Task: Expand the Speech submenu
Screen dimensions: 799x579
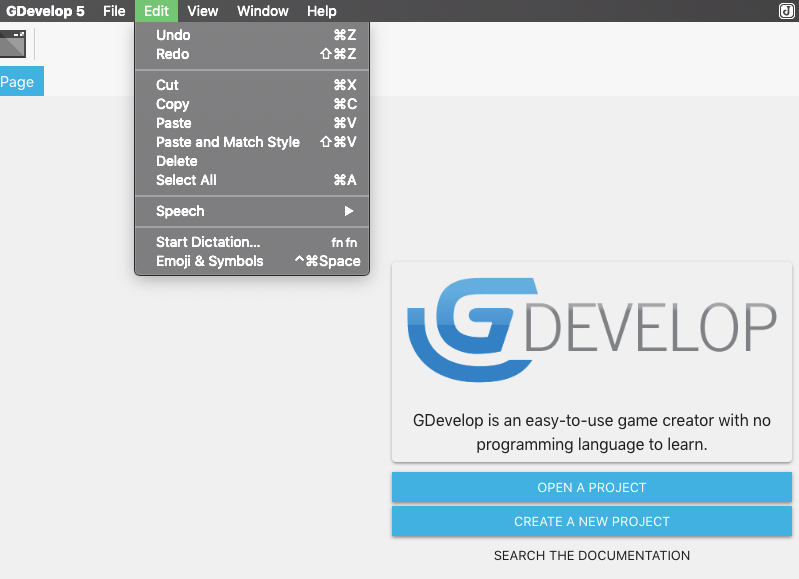Action: (252, 211)
